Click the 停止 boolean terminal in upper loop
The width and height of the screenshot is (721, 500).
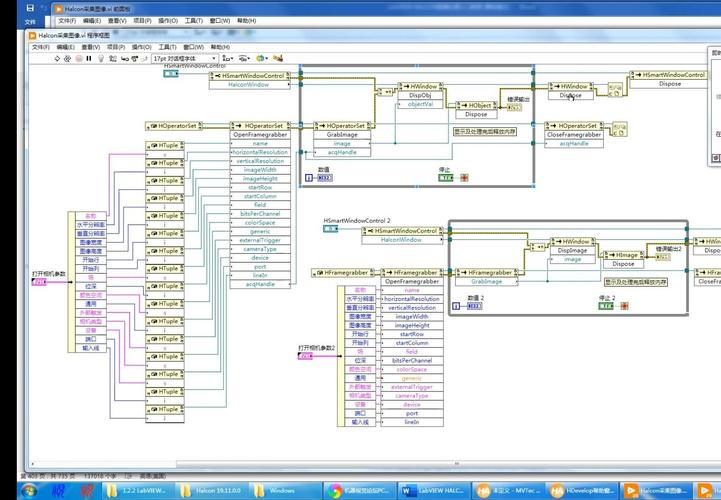446,178
